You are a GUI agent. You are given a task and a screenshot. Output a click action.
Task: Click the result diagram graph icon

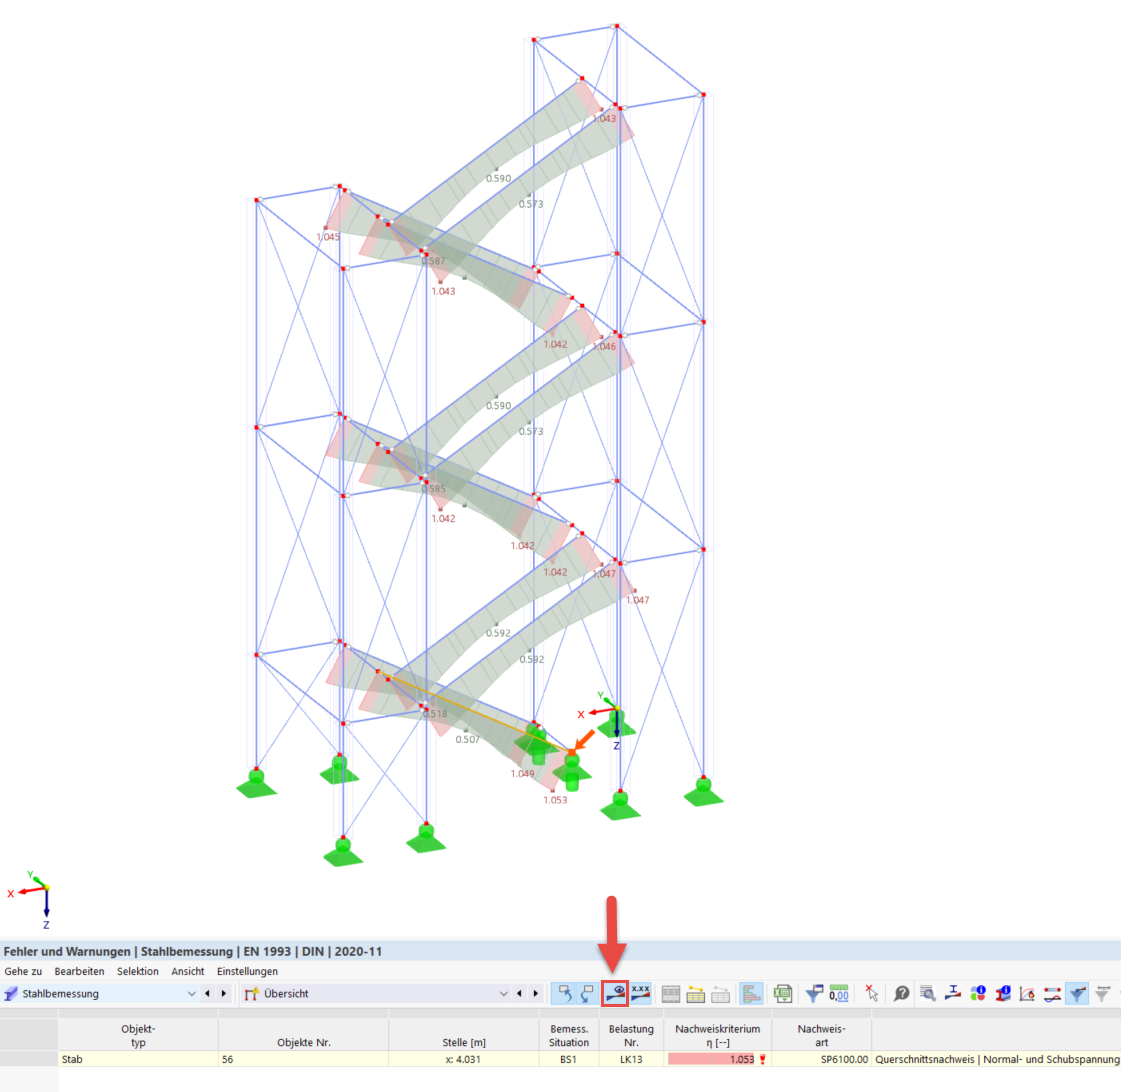pos(1027,993)
